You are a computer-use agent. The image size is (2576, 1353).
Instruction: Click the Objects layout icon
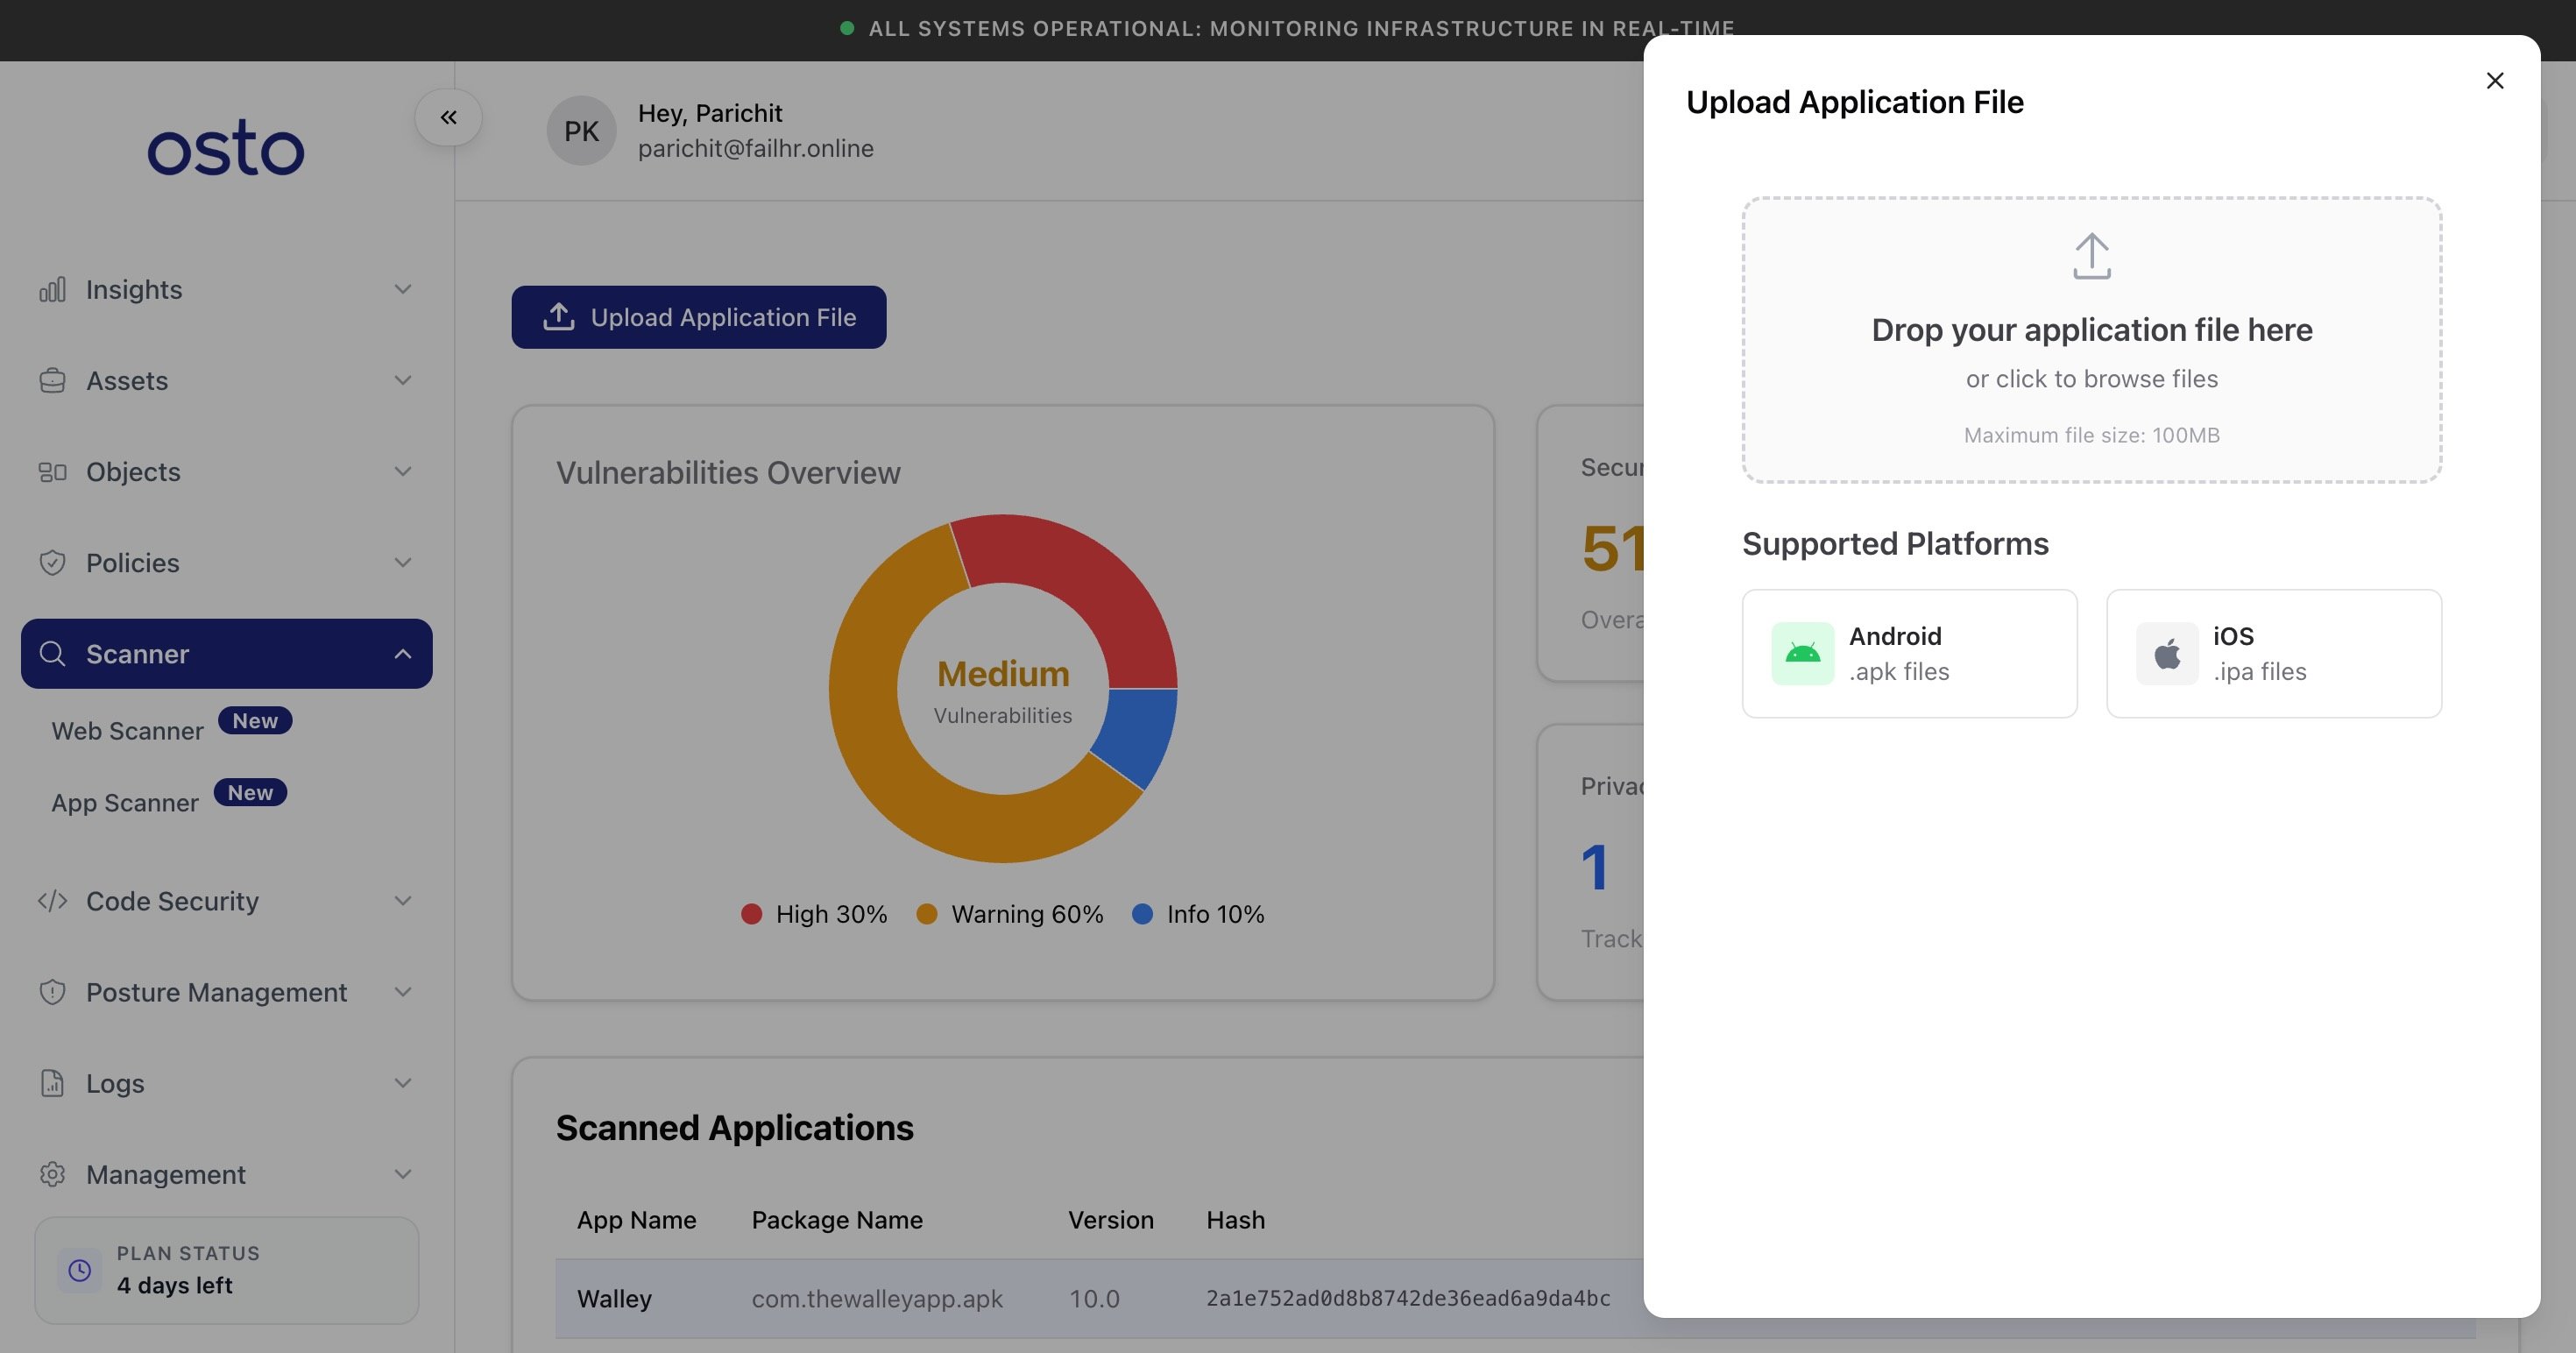pos(52,471)
